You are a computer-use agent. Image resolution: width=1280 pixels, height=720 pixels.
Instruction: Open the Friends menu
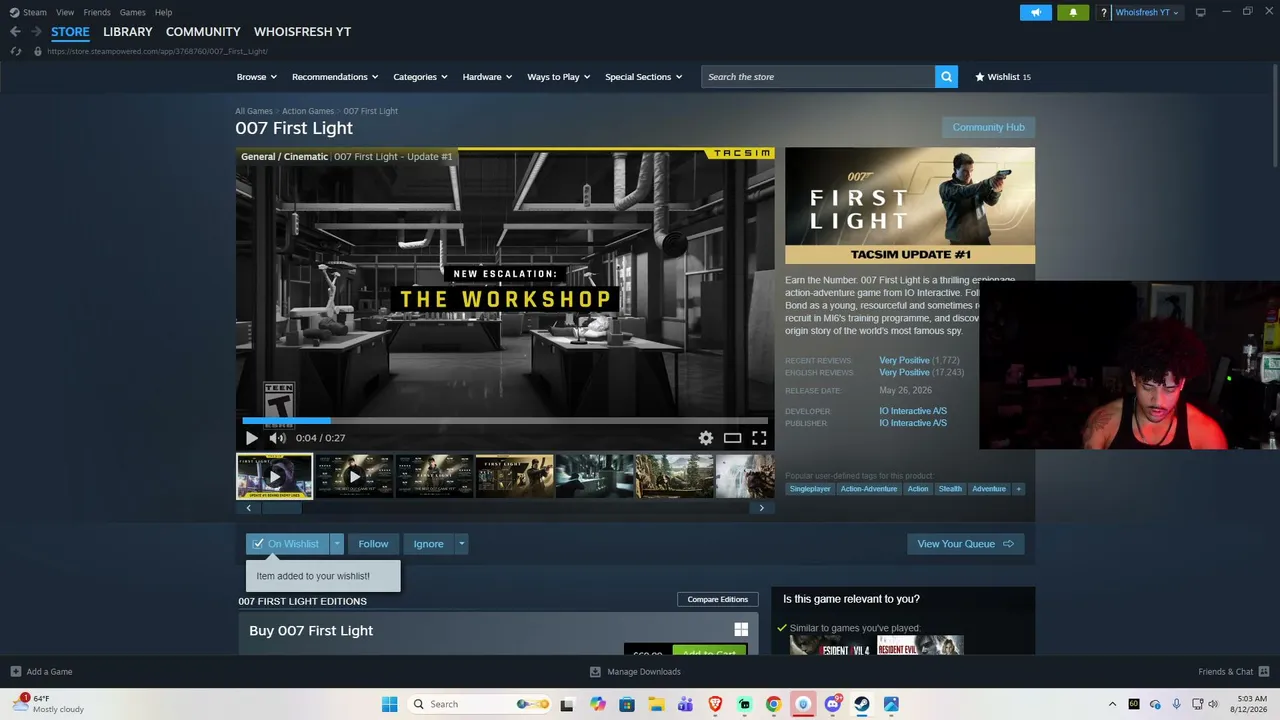point(97,12)
